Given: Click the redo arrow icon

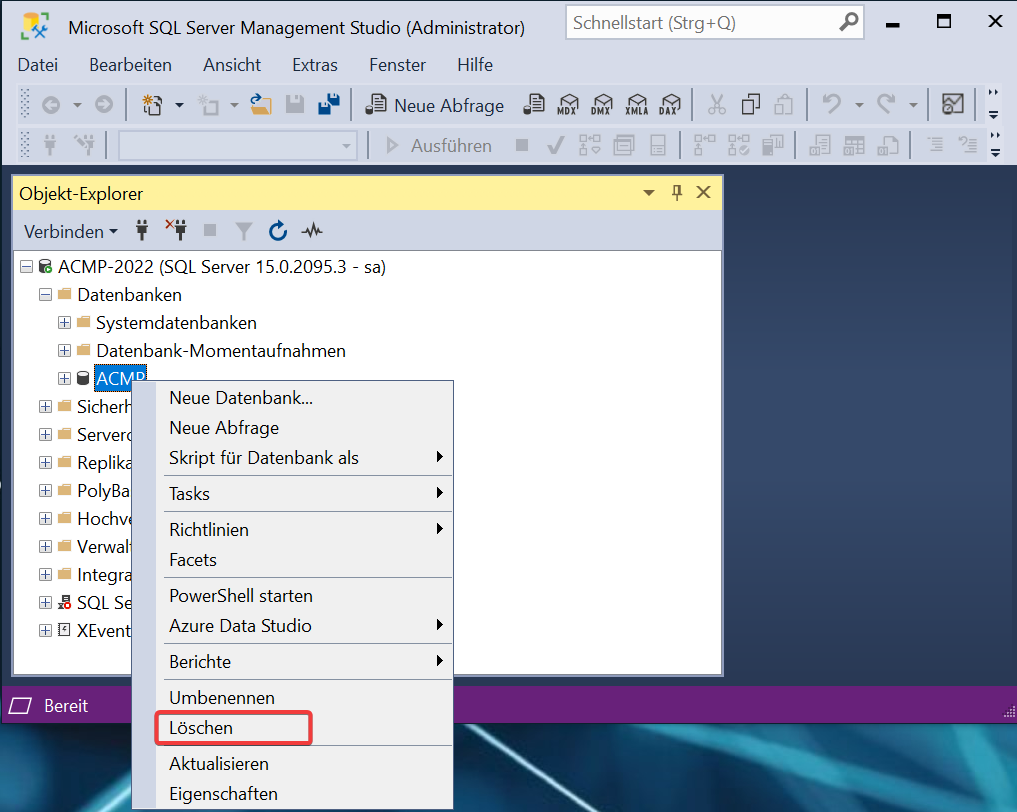Looking at the screenshot, I should point(886,104).
